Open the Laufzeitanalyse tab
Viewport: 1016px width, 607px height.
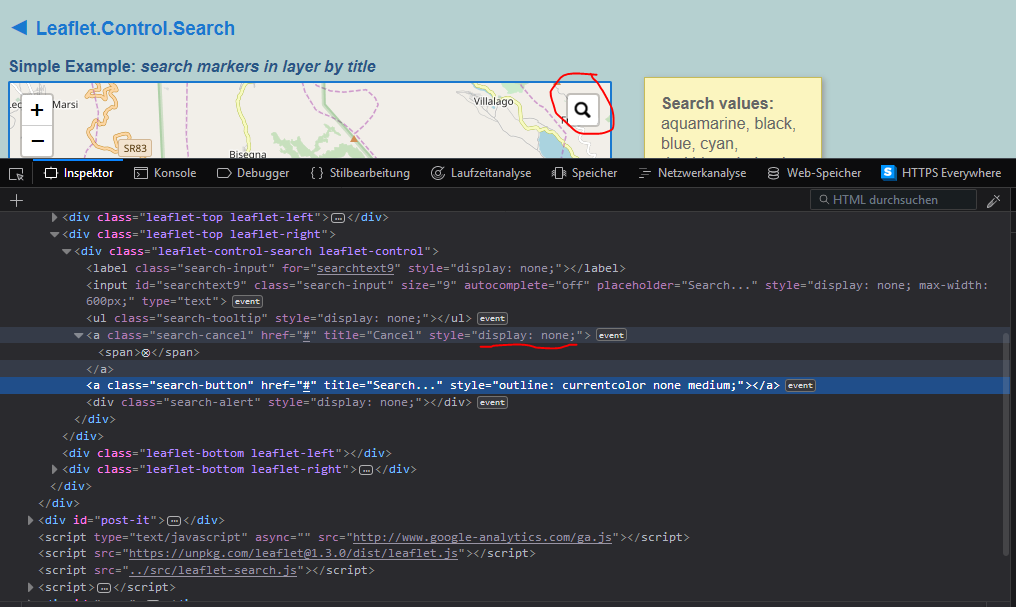[481, 173]
